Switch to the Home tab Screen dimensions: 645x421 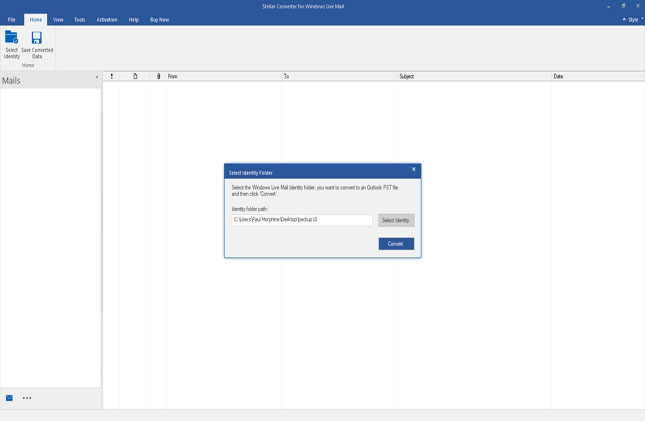click(36, 20)
